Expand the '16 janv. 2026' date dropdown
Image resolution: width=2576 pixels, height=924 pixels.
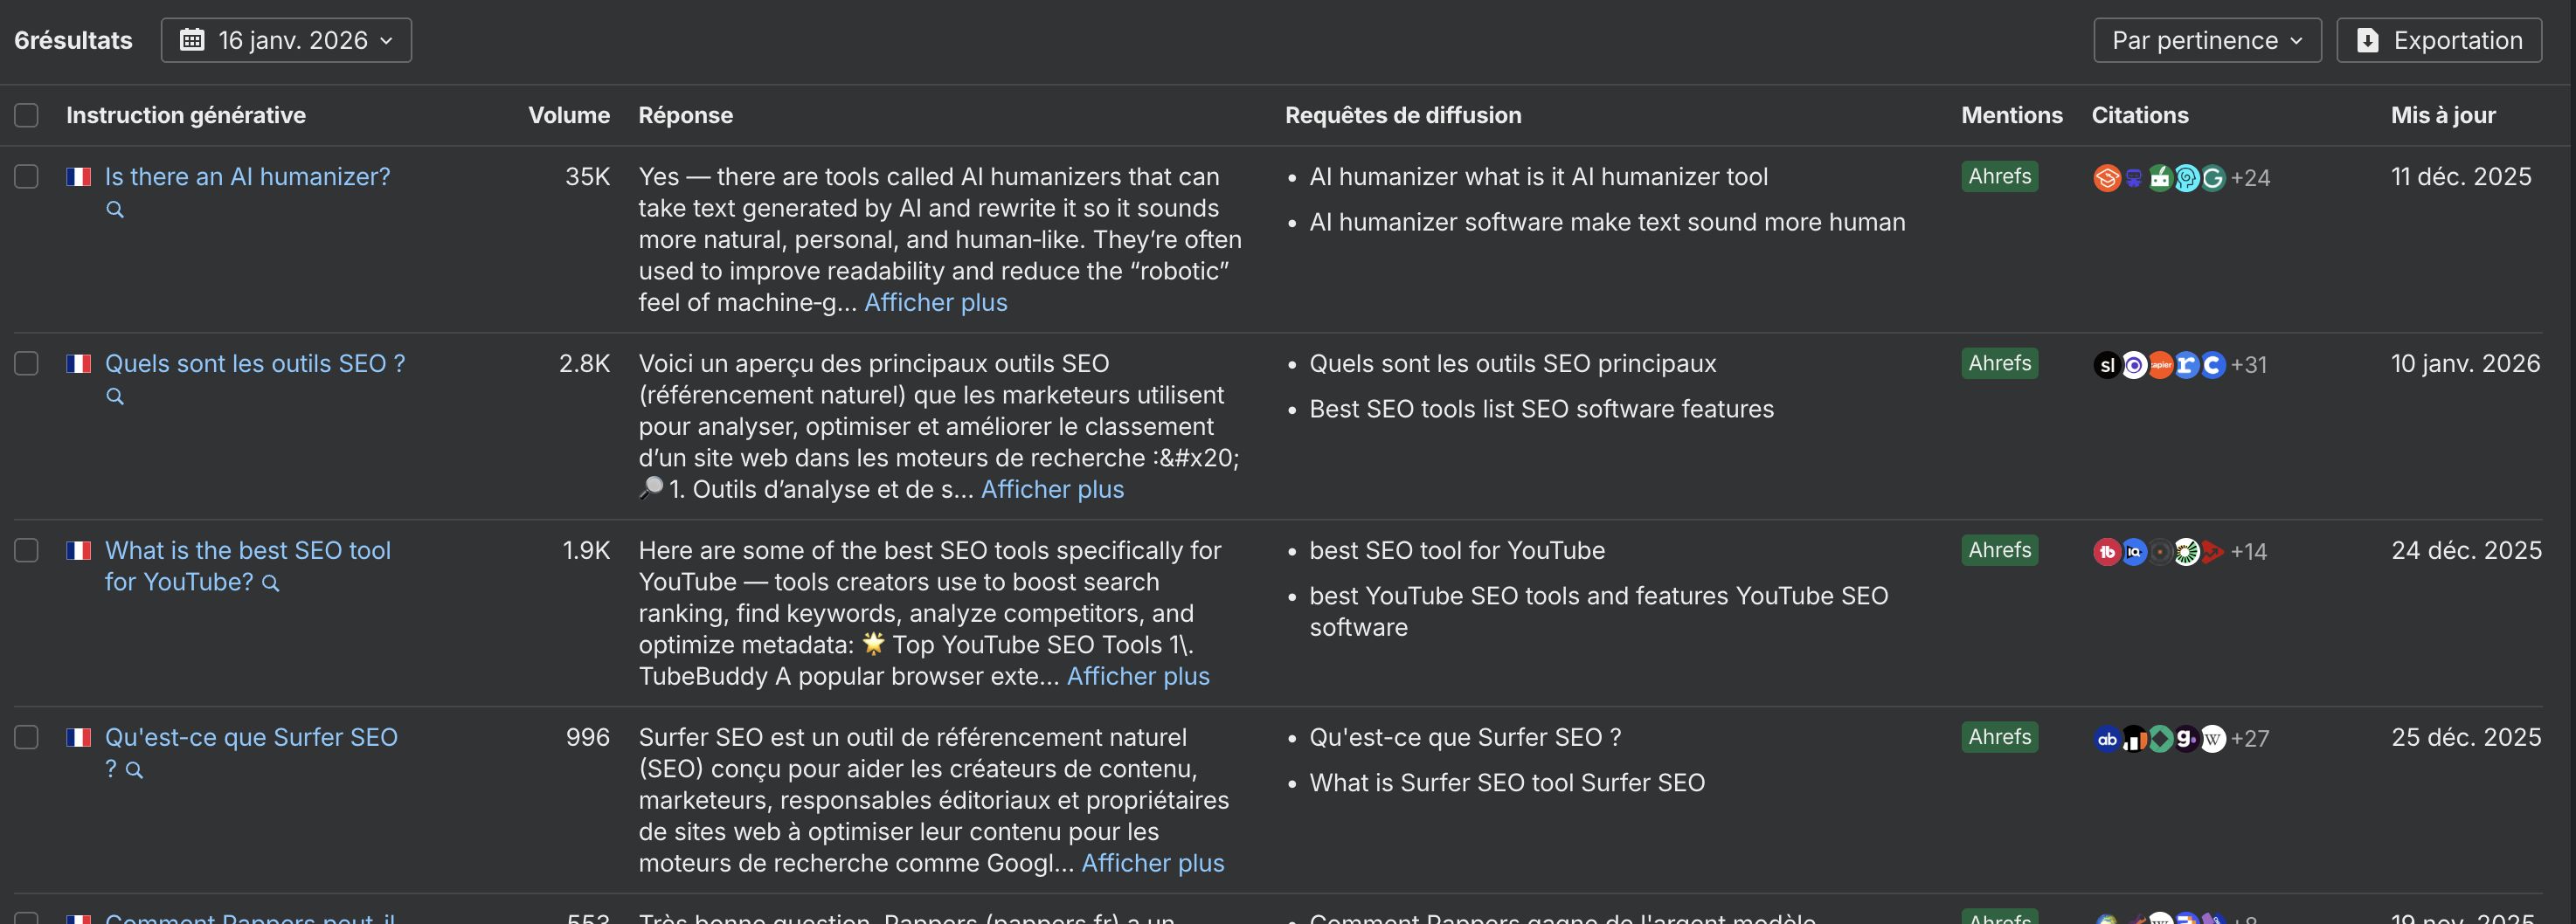pyautogui.click(x=287, y=40)
